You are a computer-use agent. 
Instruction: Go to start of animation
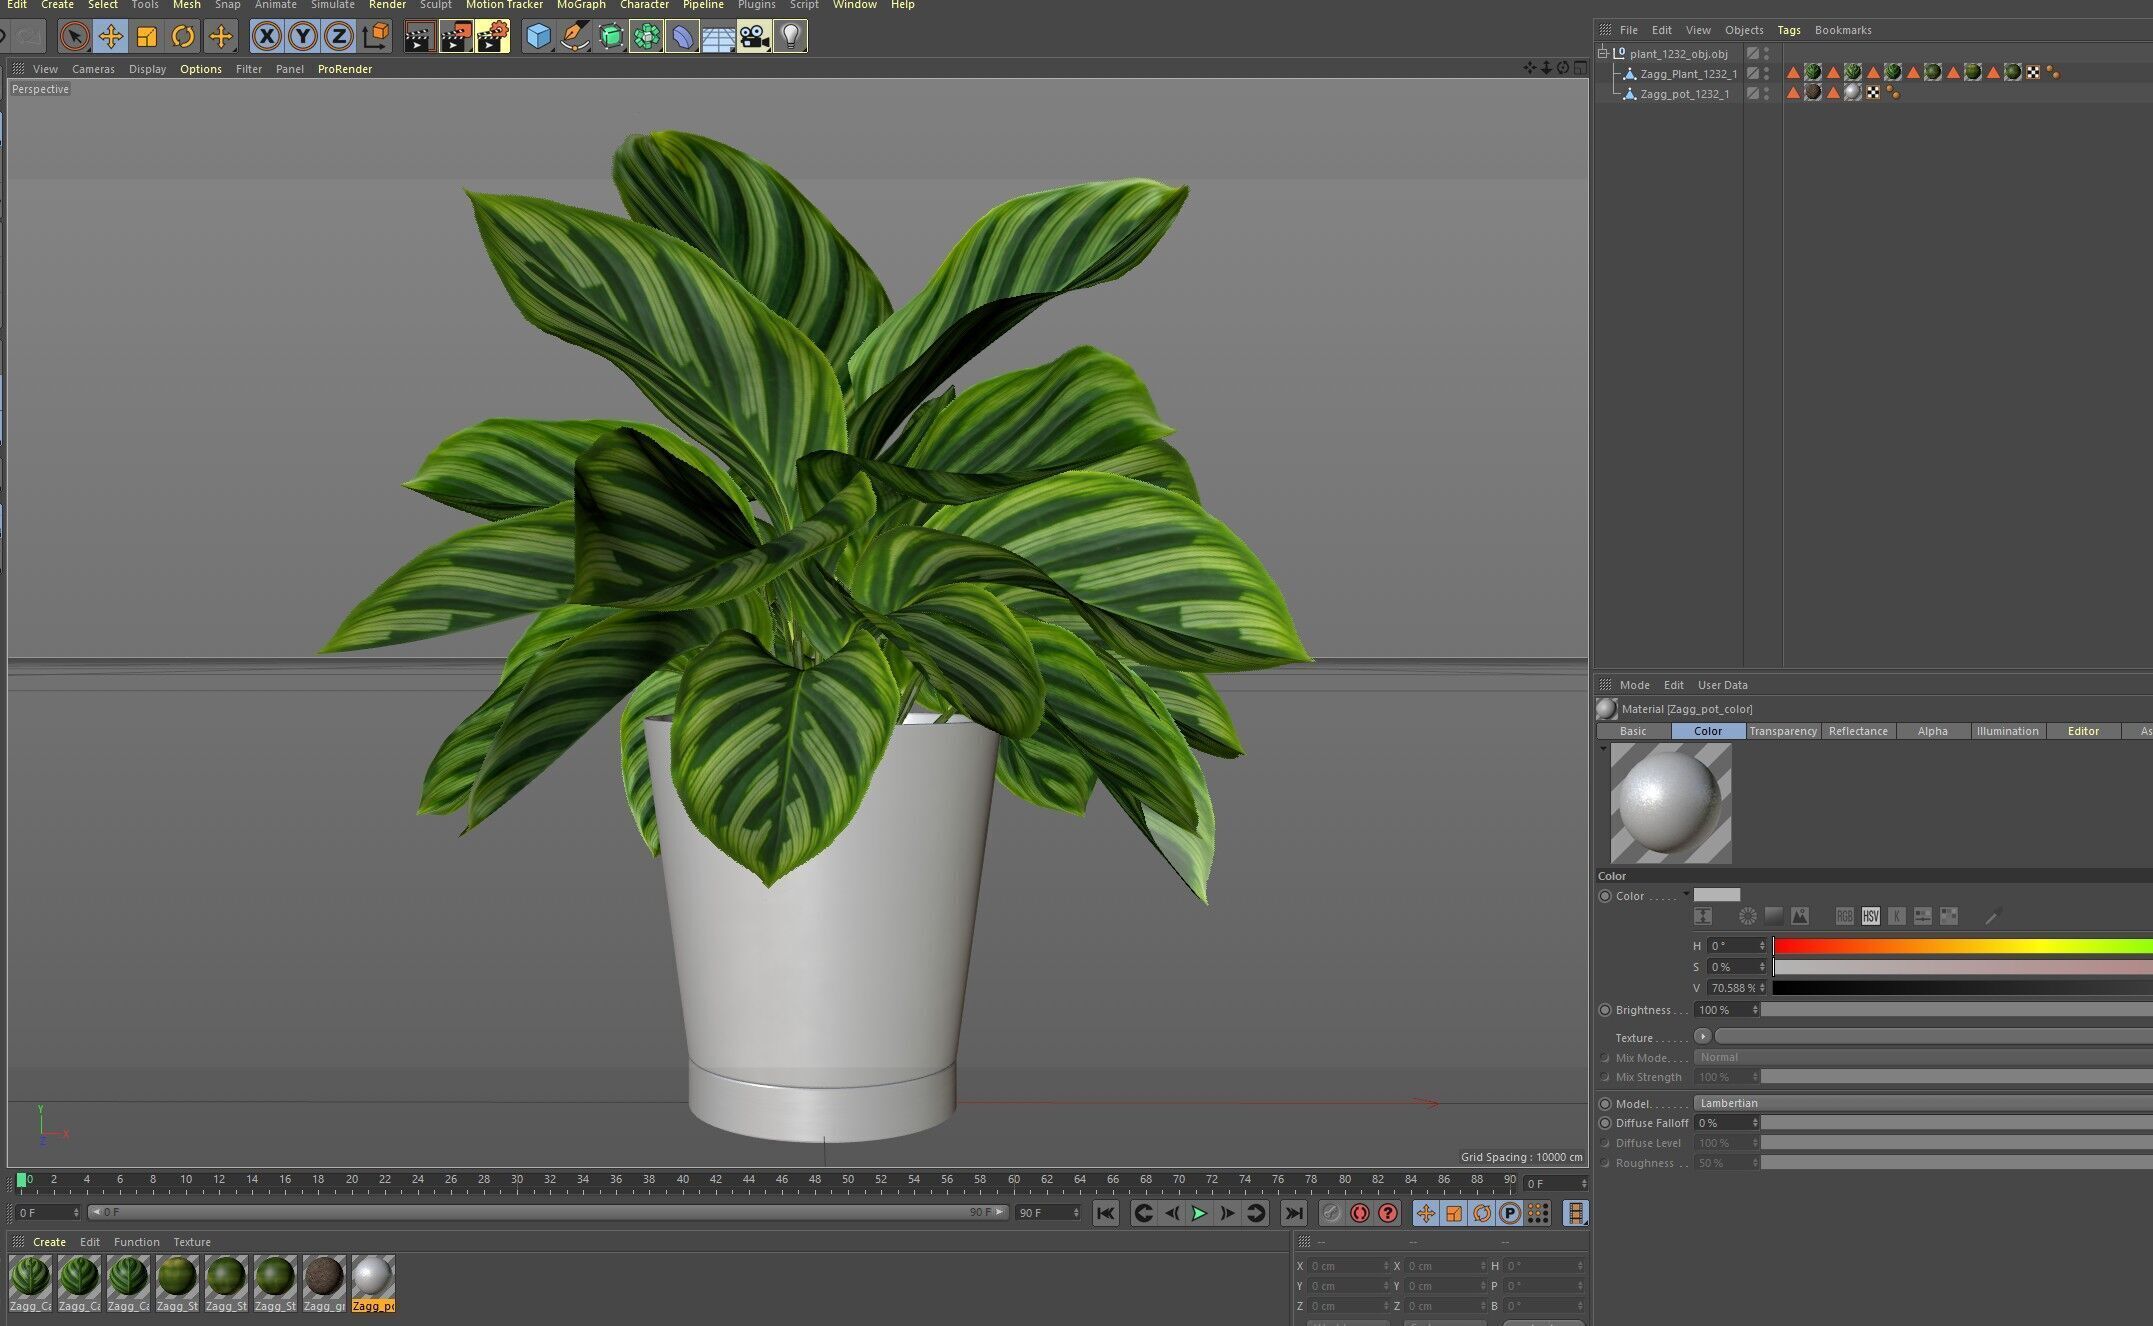point(1105,1213)
